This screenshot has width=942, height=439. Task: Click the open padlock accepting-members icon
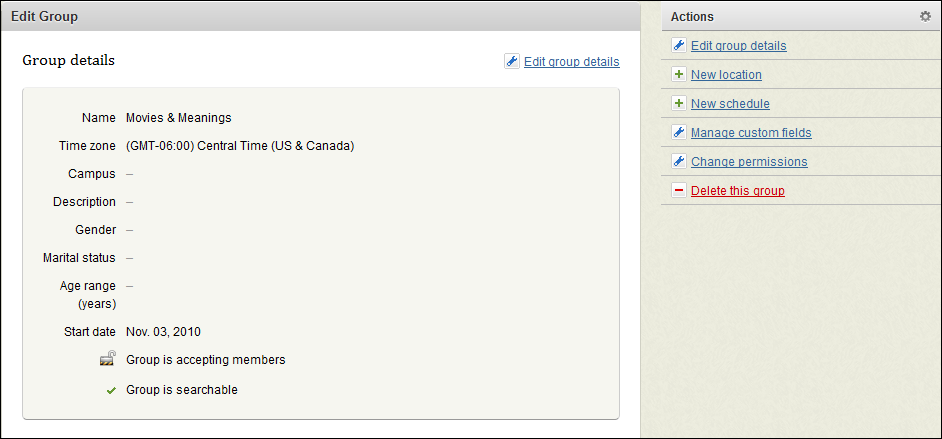(x=108, y=359)
